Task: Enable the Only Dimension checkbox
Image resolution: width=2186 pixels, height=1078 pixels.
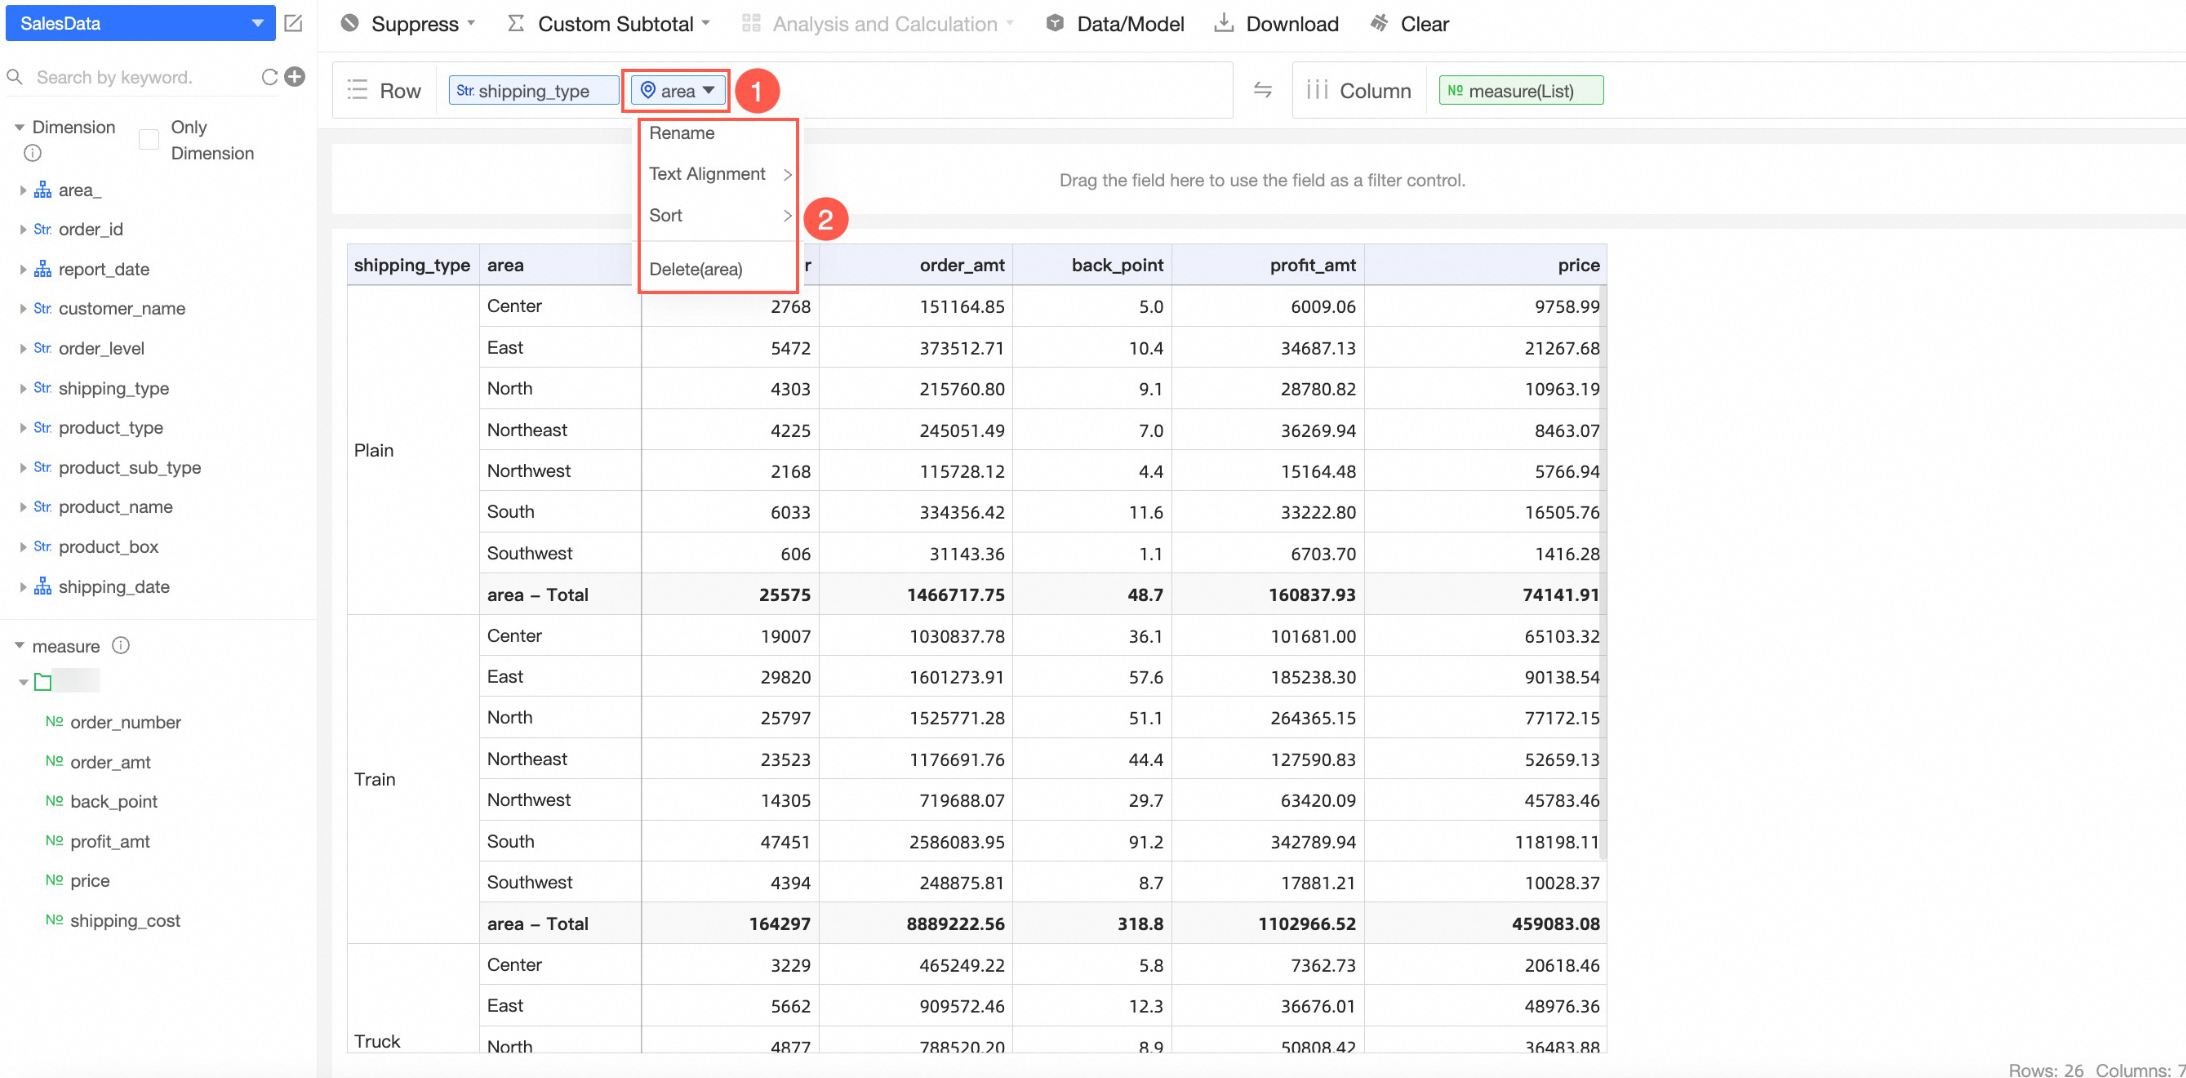Action: coord(149,140)
